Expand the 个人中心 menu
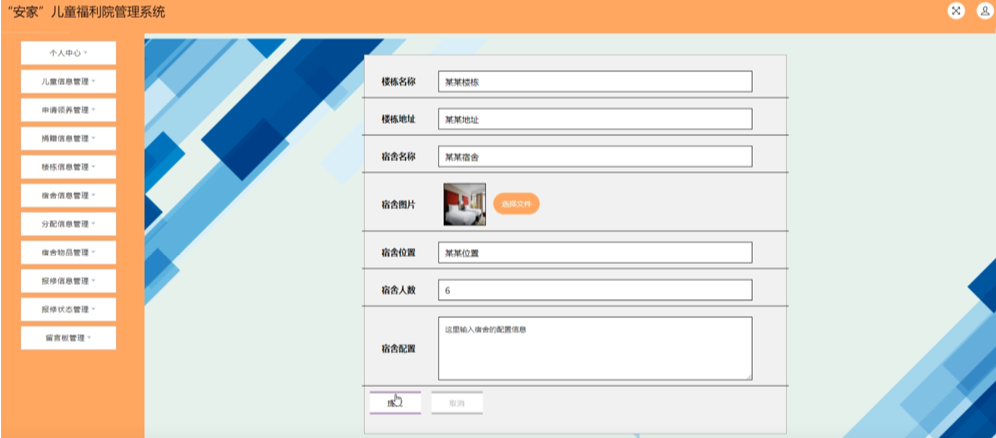The width and height of the screenshot is (996, 438). pyautogui.click(x=69, y=53)
